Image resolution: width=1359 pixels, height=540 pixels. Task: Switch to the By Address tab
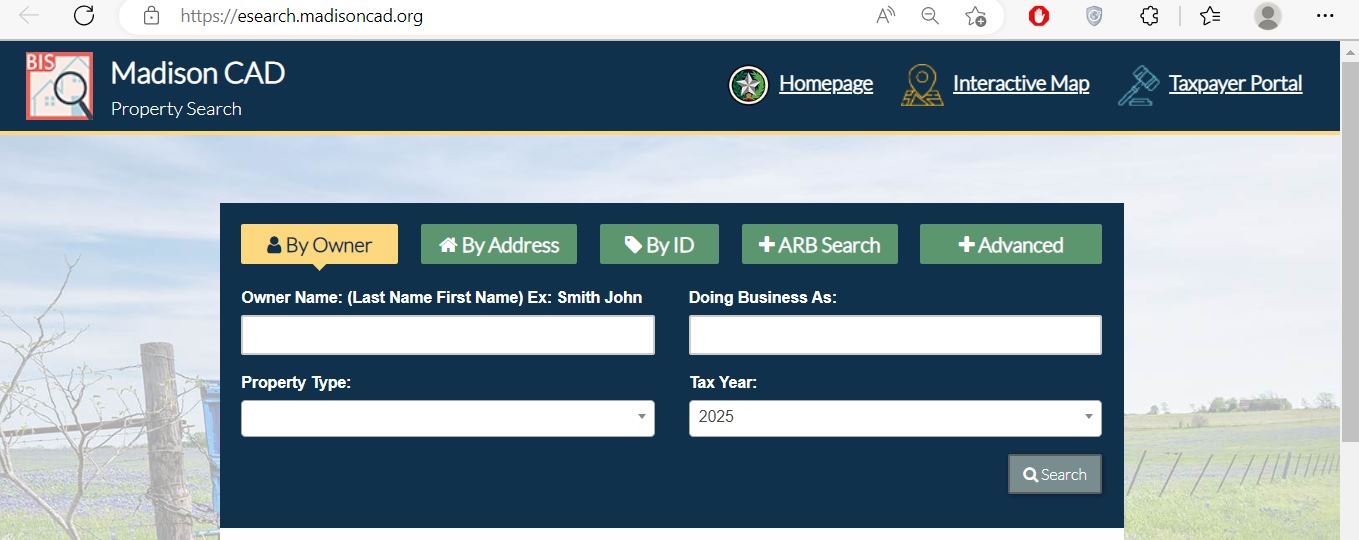pyautogui.click(x=499, y=245)
